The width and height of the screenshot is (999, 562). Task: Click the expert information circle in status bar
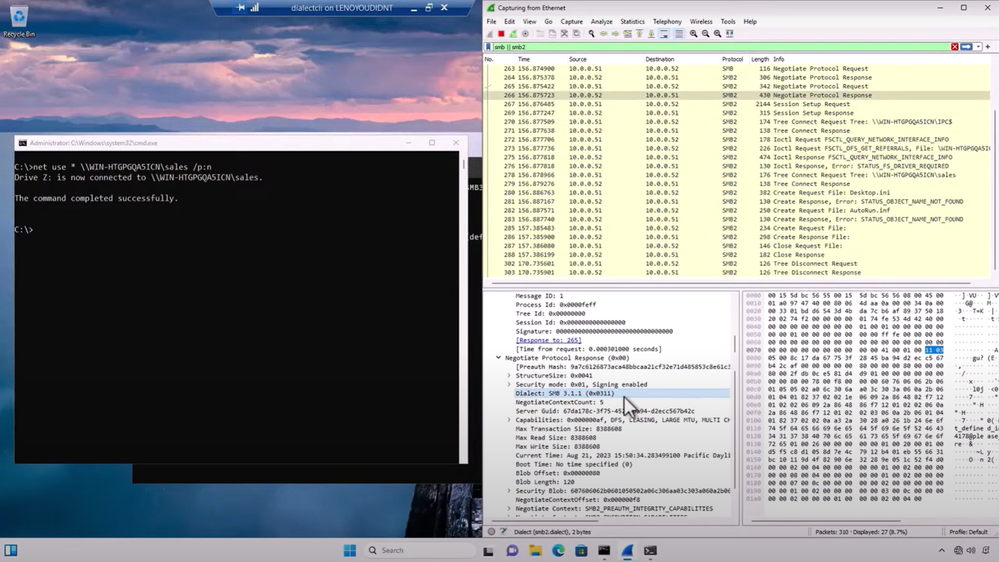[x=491, y=531]
